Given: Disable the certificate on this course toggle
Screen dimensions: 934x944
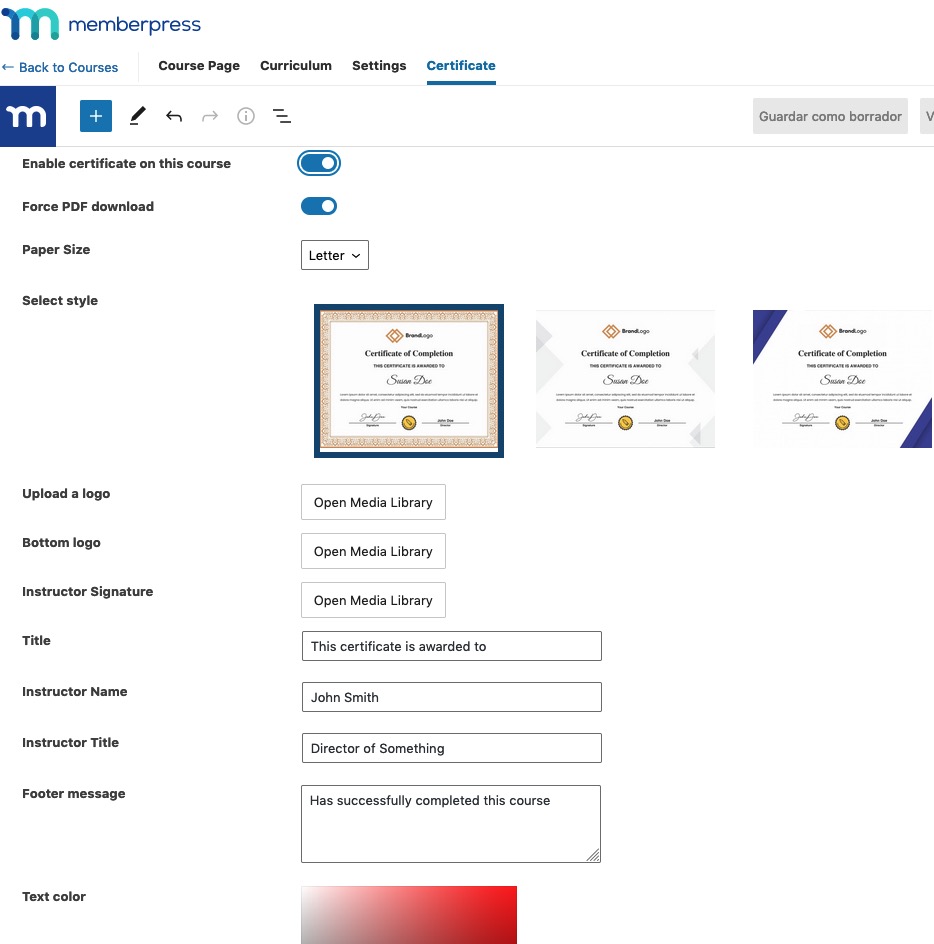Looking at the screenshot, I should (x=319, y=163).
